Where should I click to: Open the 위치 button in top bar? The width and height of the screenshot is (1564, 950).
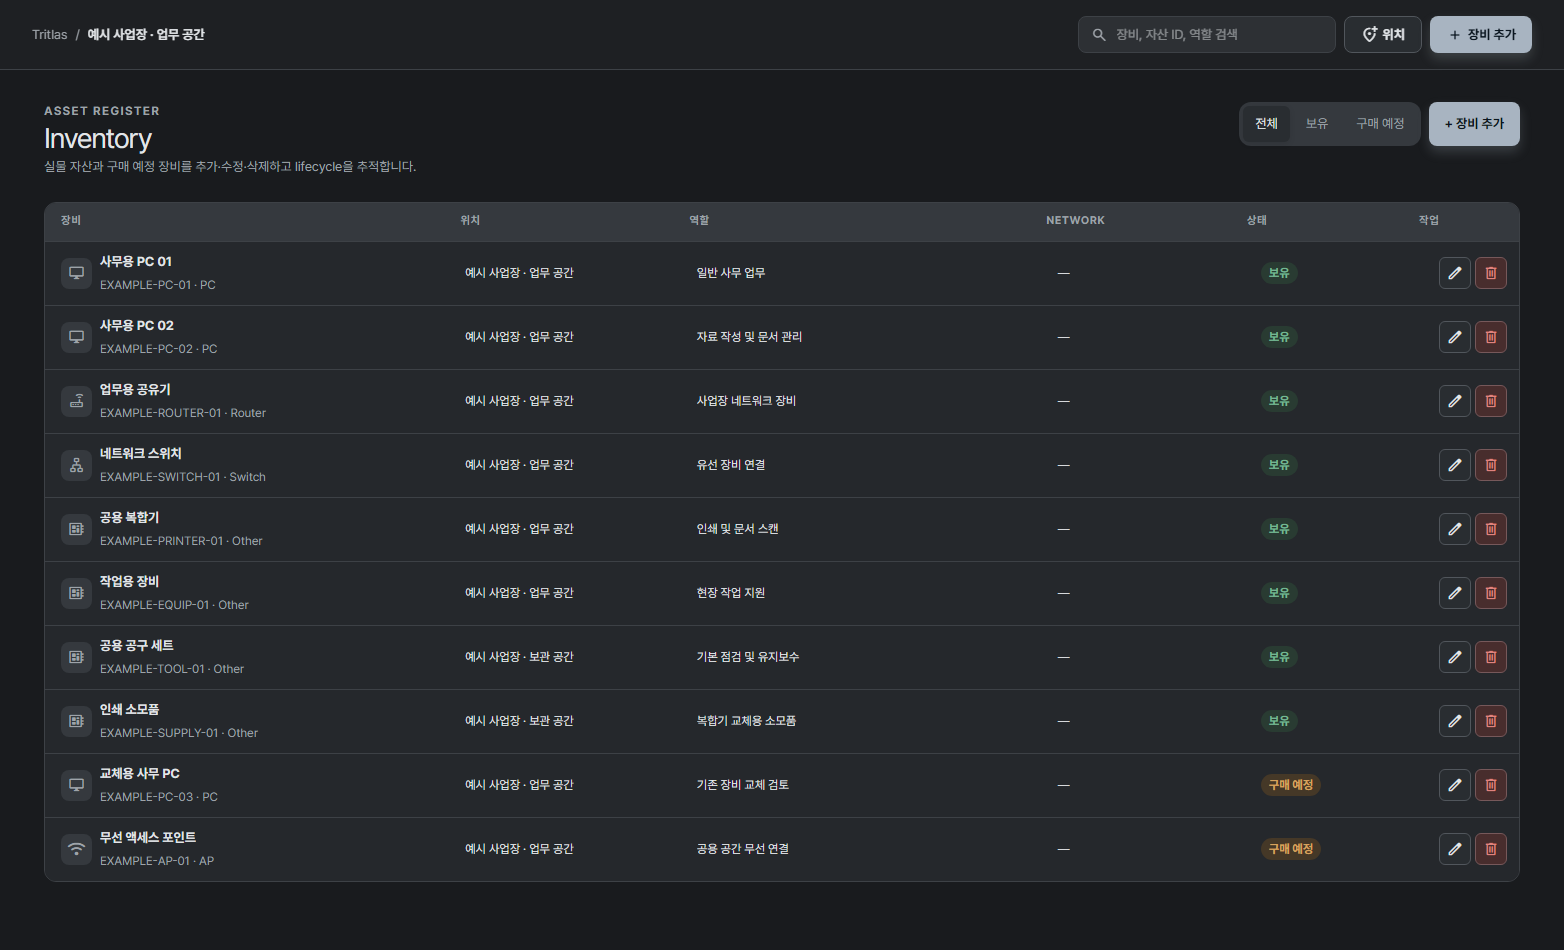point(1383,35)
